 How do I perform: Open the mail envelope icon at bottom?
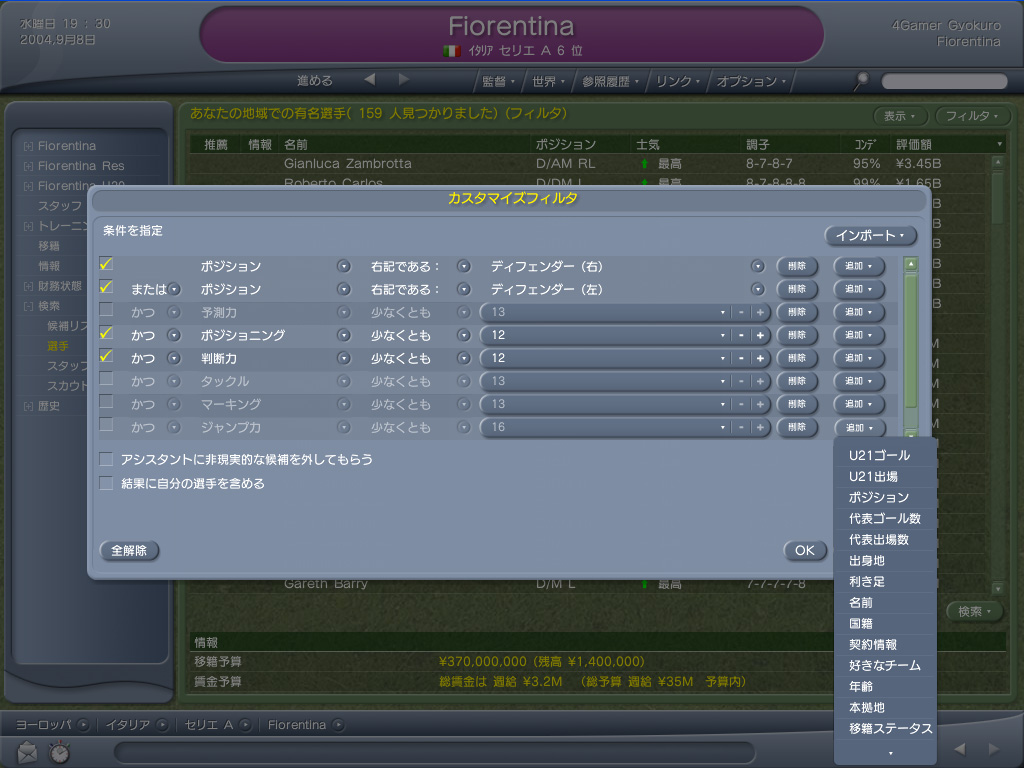(x=27, y=753)
